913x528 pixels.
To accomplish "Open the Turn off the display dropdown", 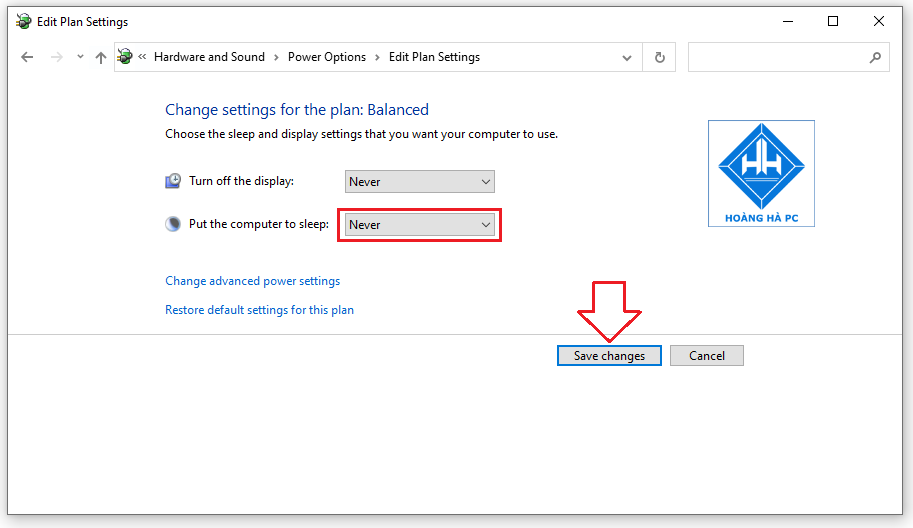I will click(x=419, y=182).
